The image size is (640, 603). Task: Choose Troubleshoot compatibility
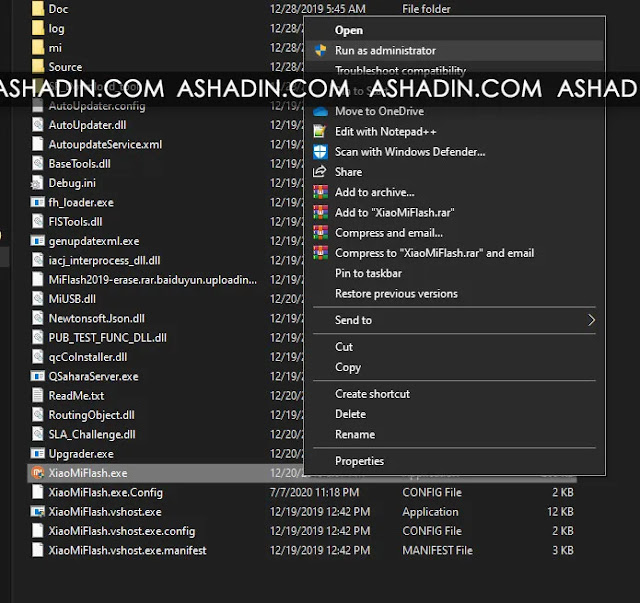coord(400,69)
